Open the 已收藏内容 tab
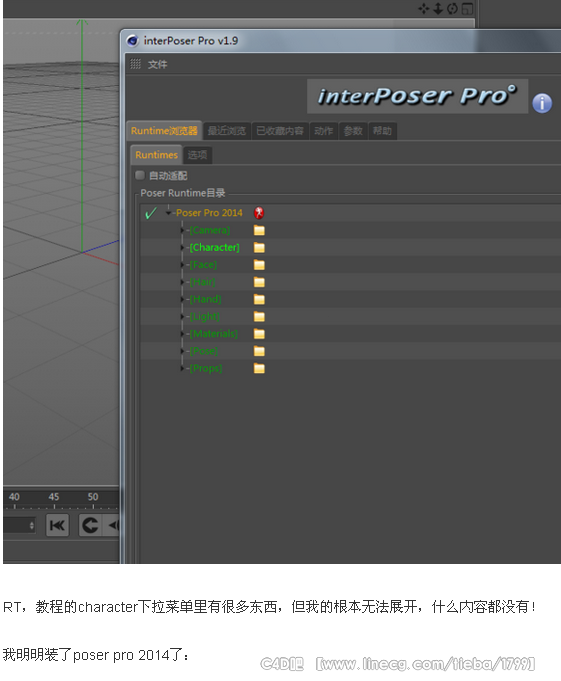Image resolution: width=561 pixels, height=681 pixels. 280,131
